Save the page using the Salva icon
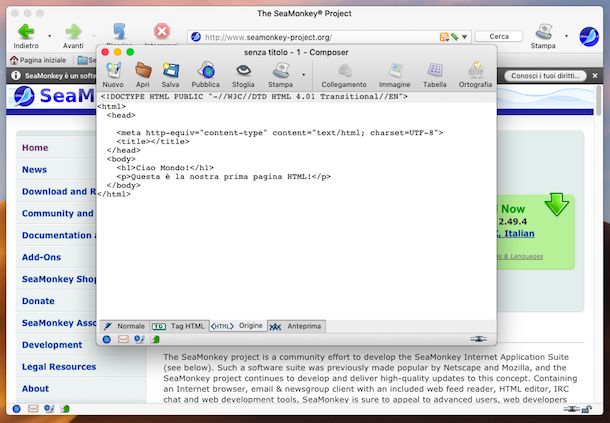Viewport: 610px width, 423px height. point(170,70)
